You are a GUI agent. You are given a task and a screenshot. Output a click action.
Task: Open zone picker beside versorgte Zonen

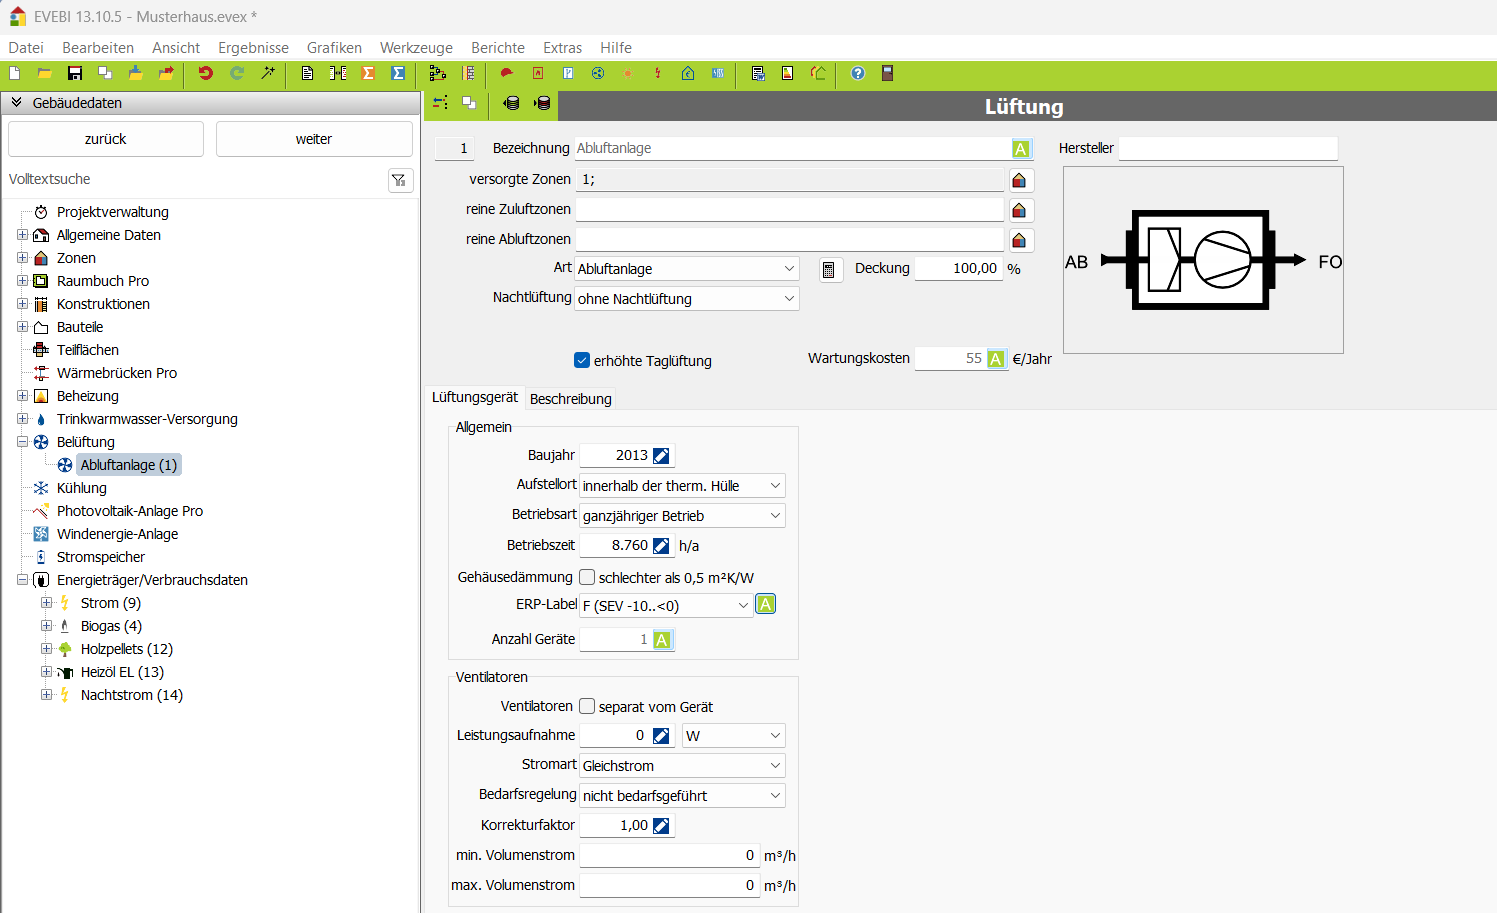1019,180
